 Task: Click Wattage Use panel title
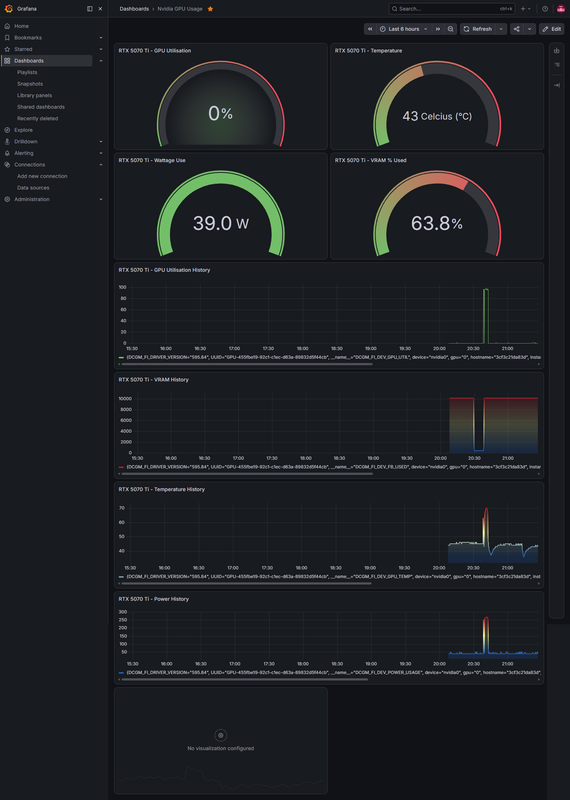pyautogui.click(x=152, y=160)
